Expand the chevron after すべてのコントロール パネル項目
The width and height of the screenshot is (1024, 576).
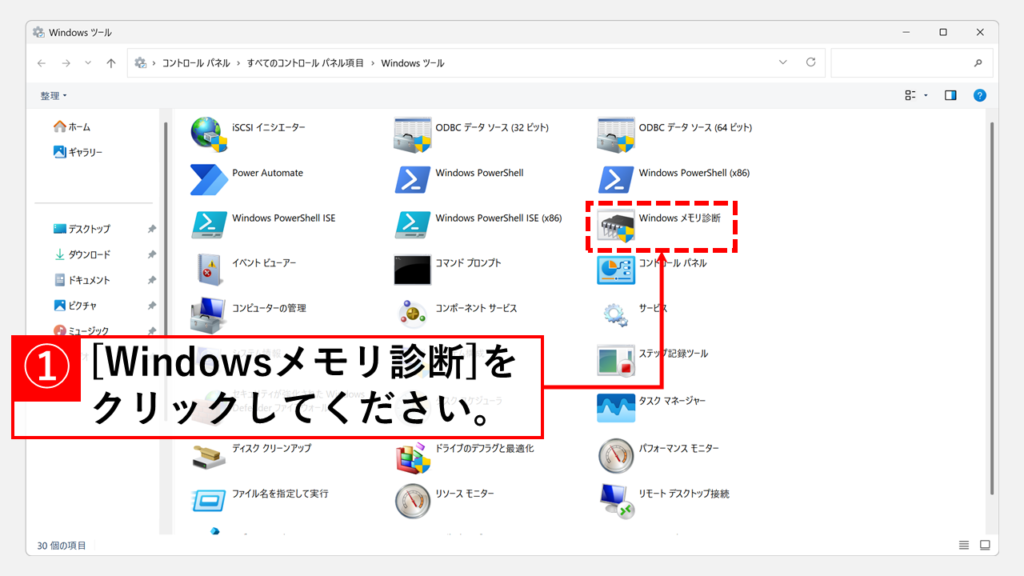coord(373,63)
